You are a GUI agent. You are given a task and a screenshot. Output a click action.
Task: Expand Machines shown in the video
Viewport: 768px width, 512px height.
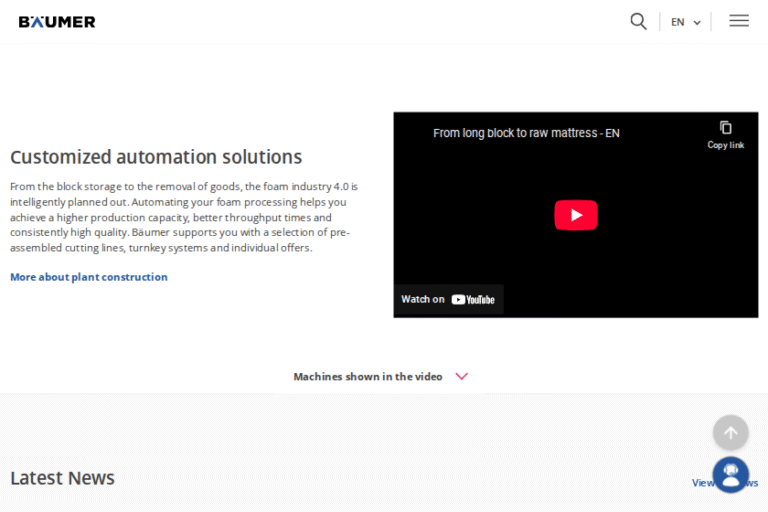coord(367,377)
